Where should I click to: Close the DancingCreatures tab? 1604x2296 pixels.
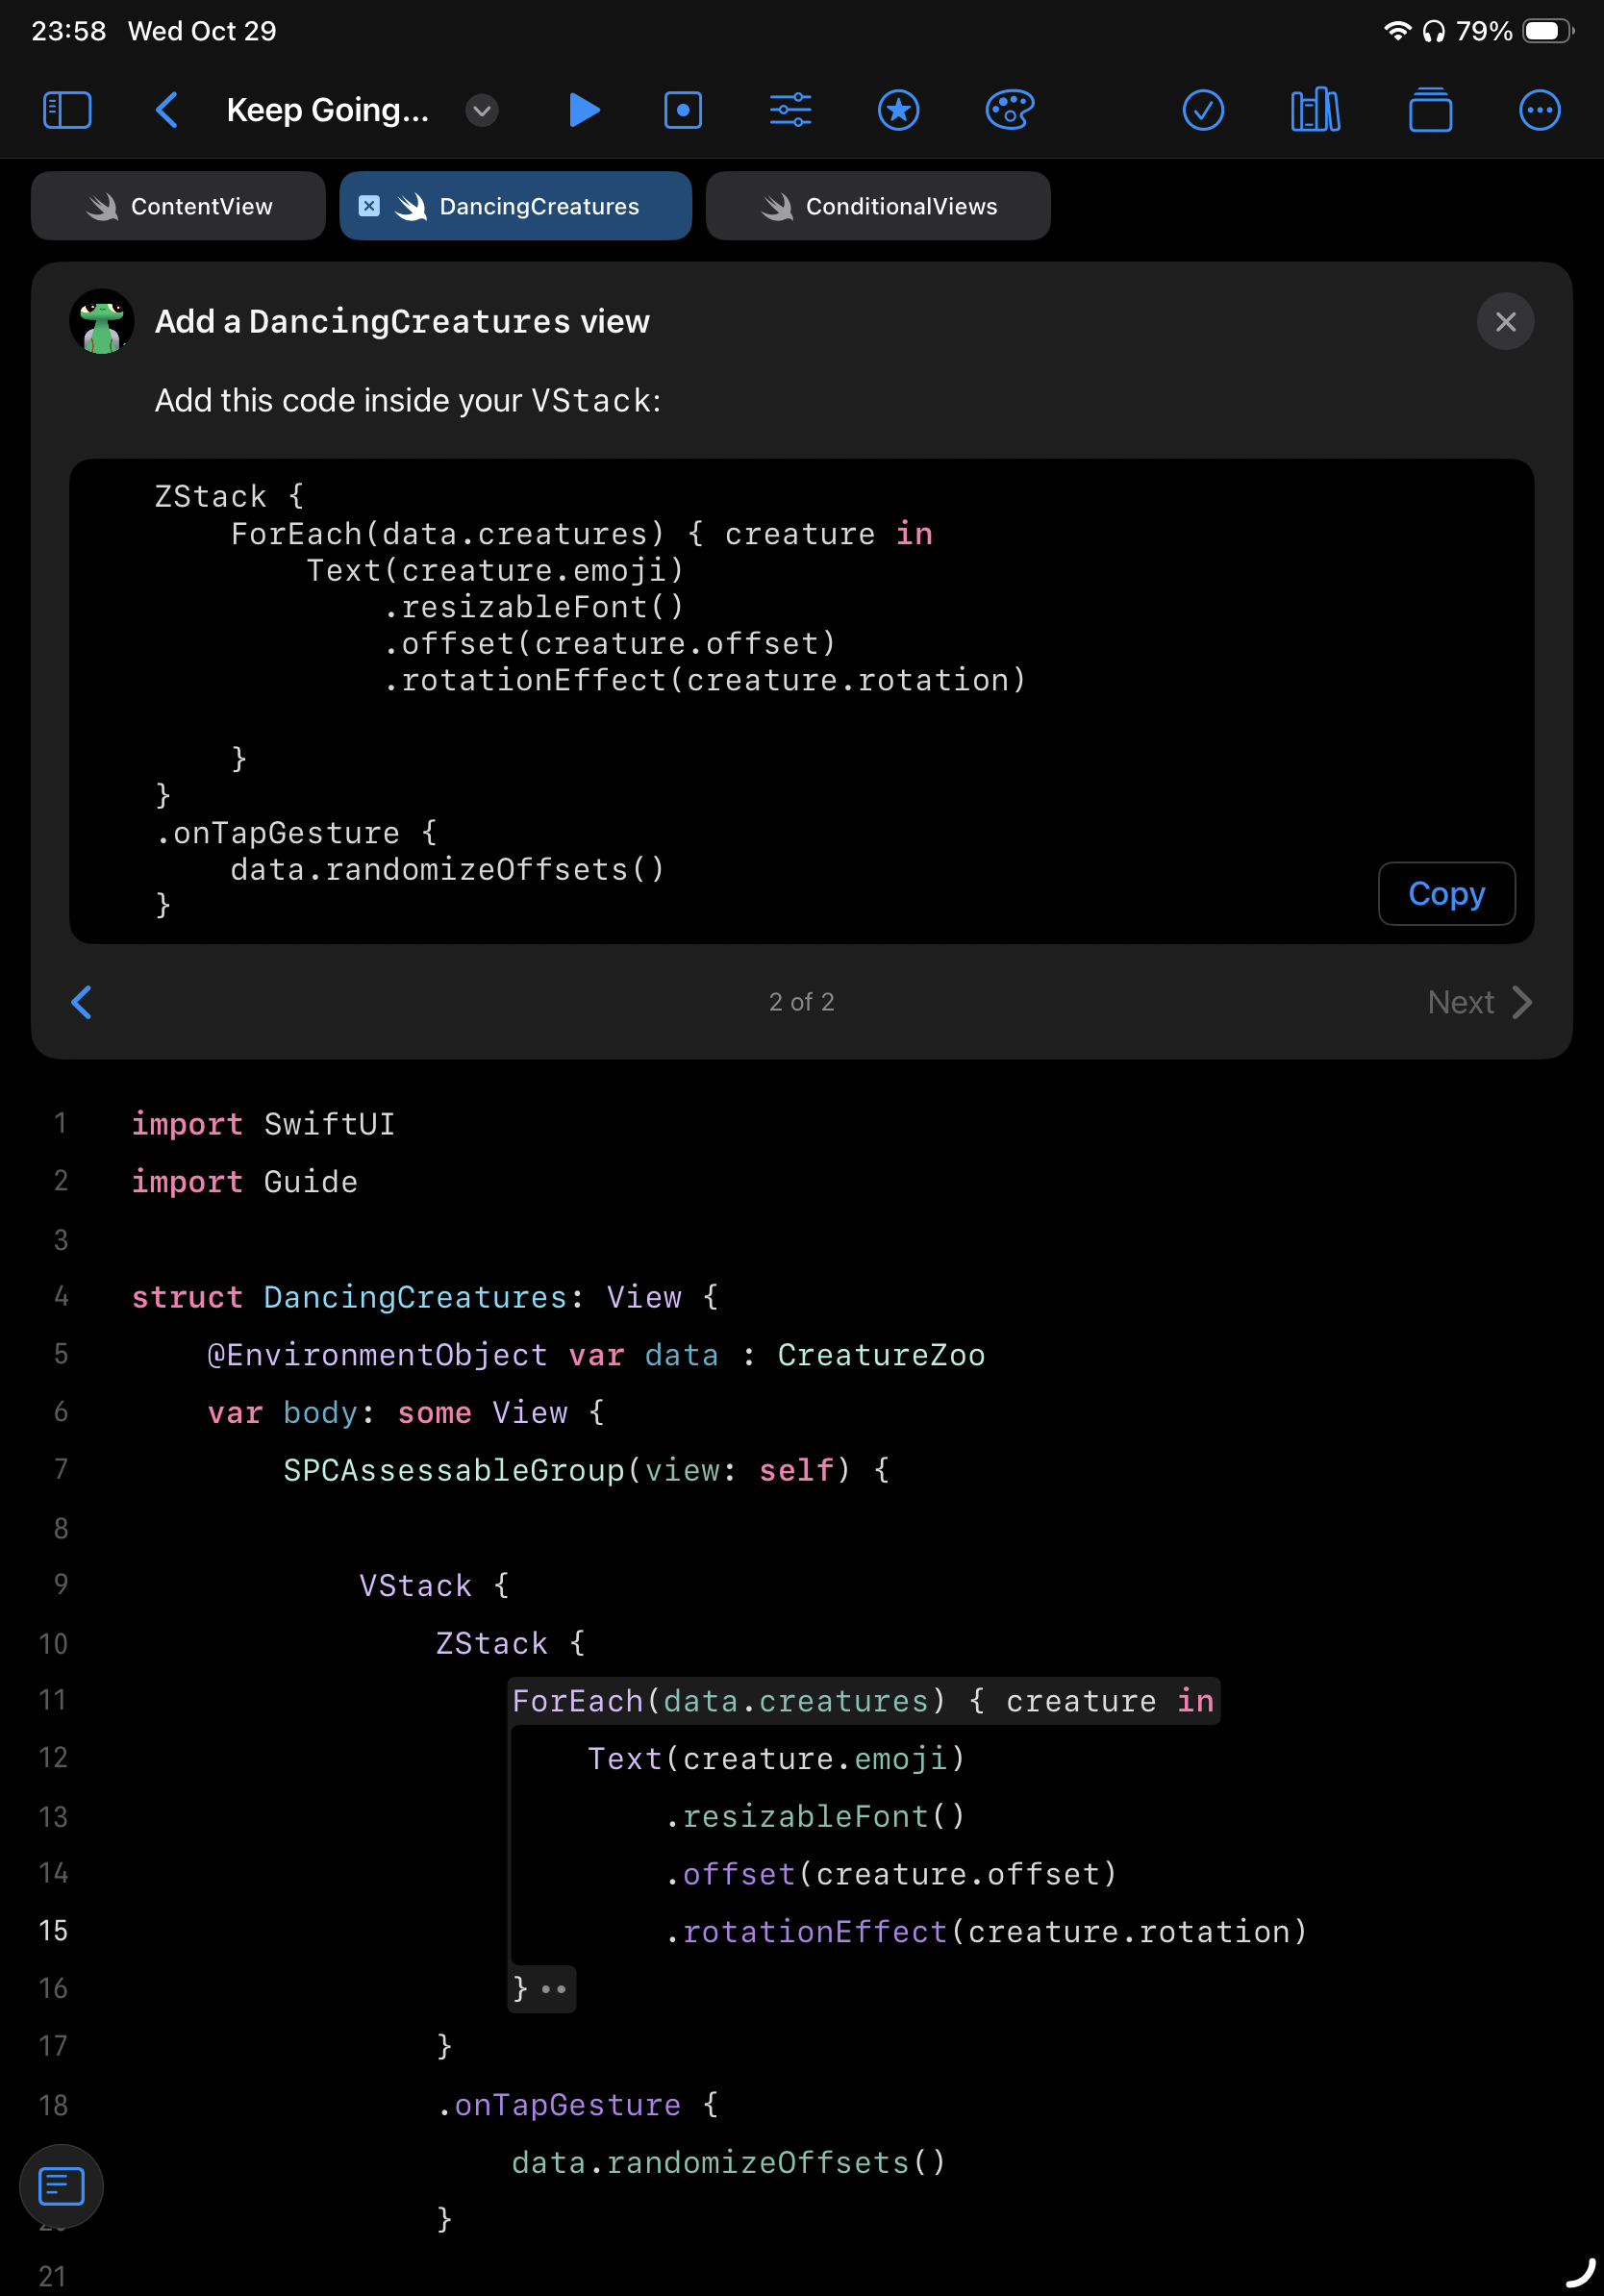[369, 206]
